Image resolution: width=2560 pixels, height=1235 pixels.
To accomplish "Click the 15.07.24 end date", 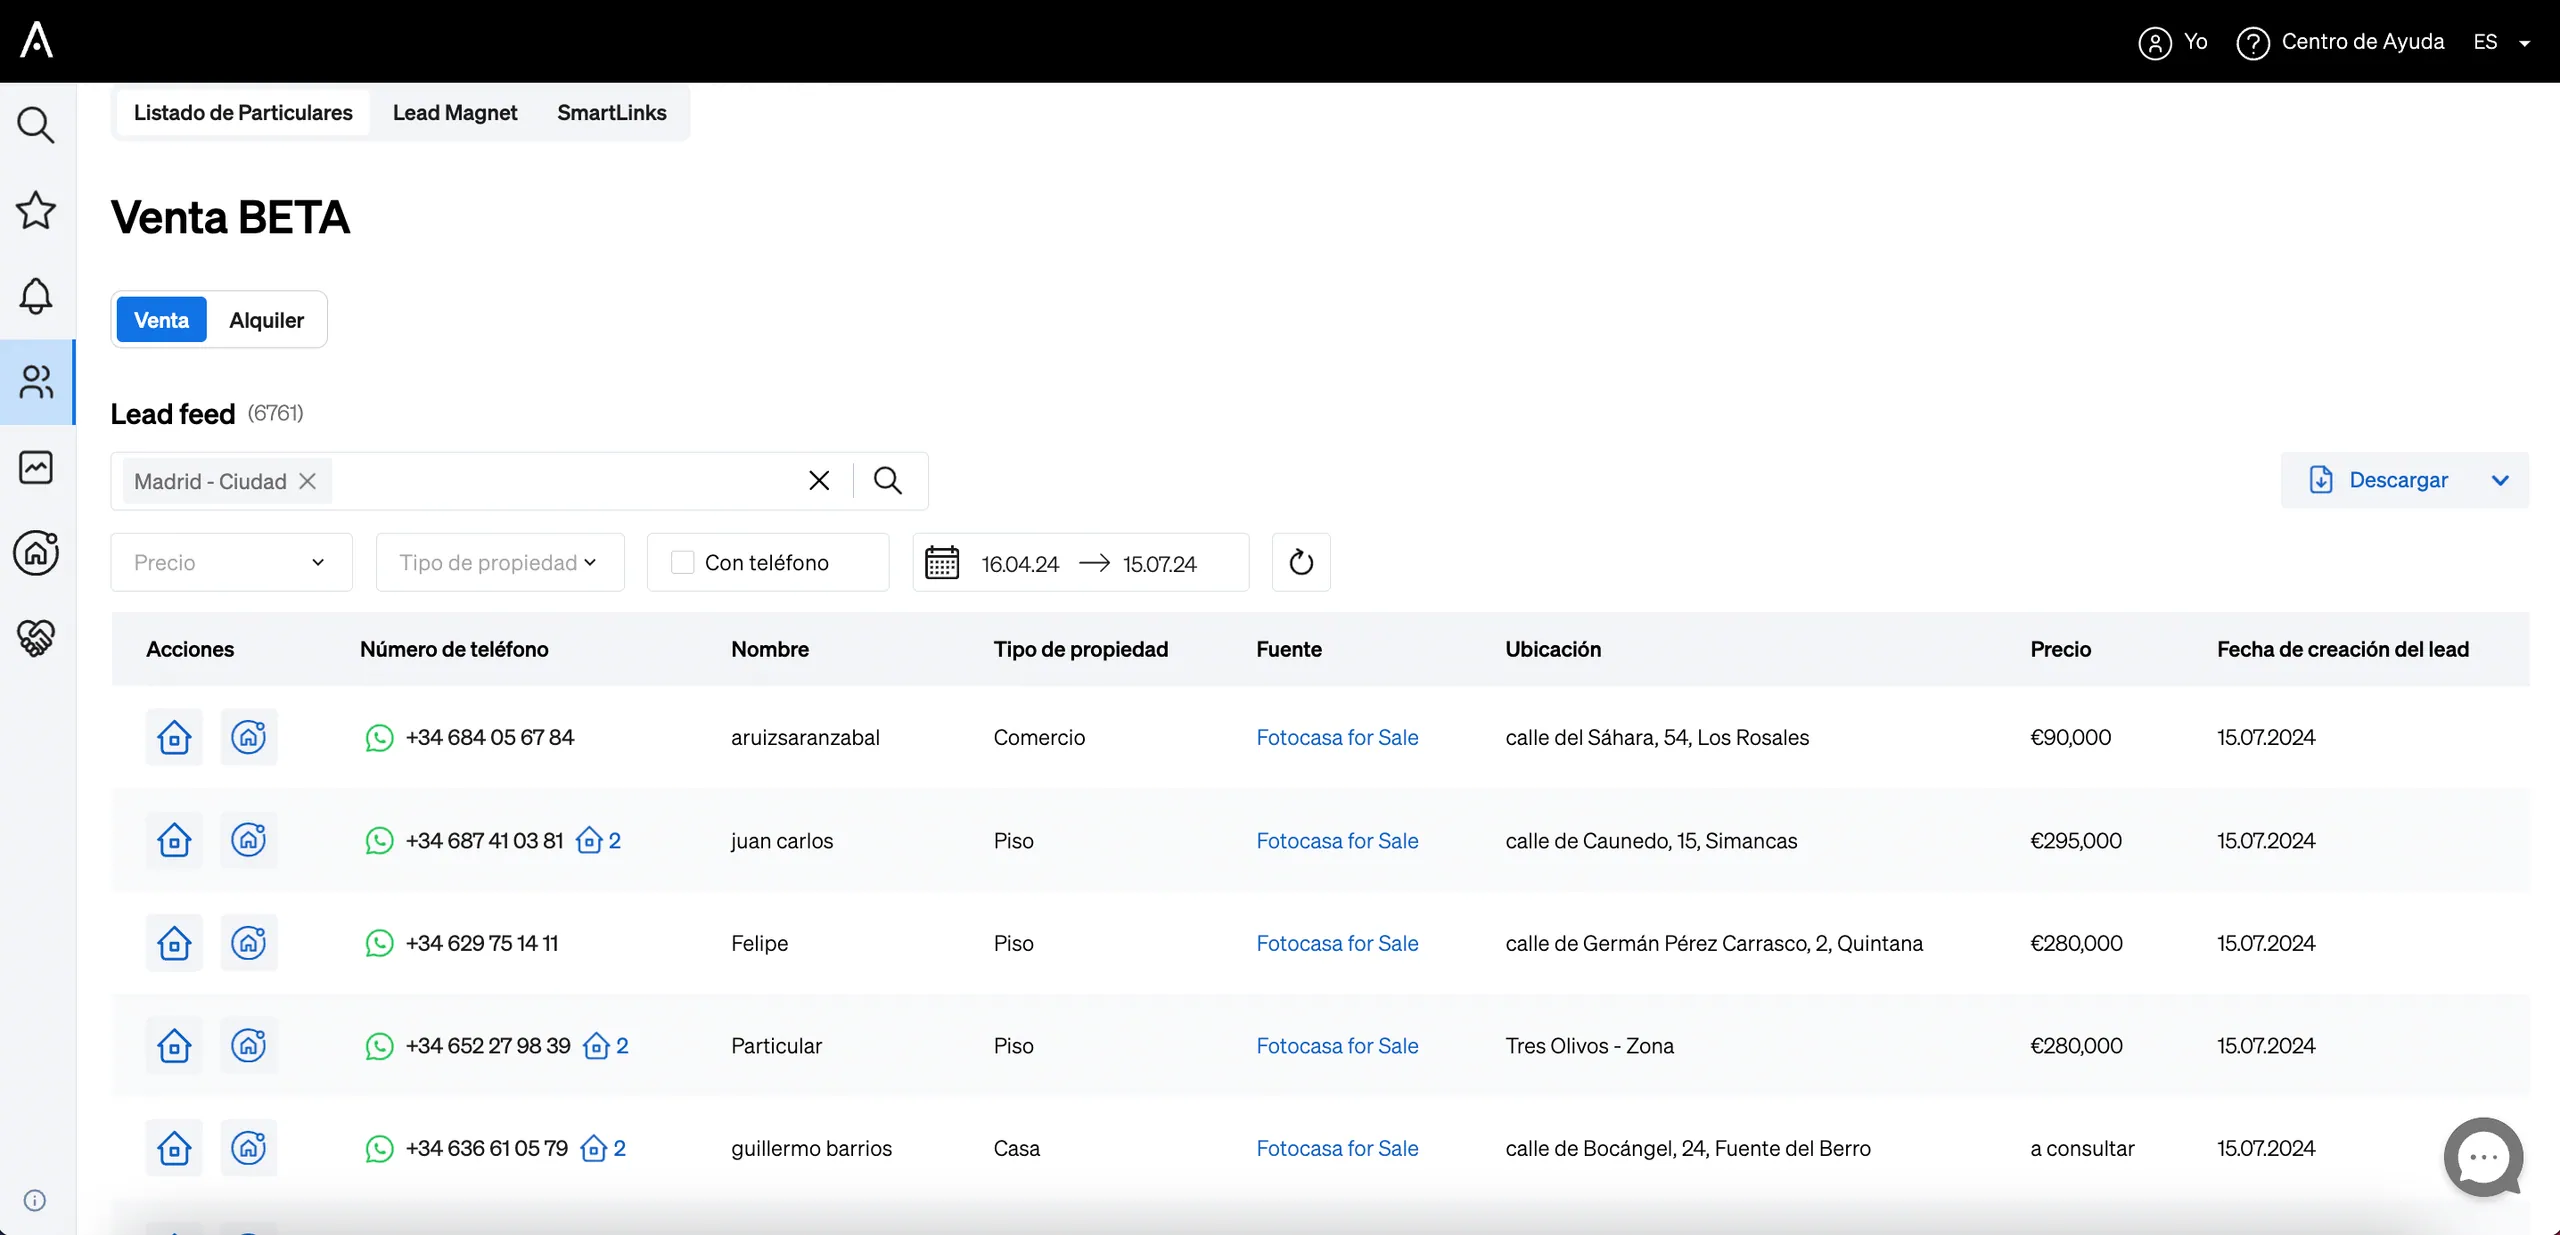I will [x=1159, y=564].
